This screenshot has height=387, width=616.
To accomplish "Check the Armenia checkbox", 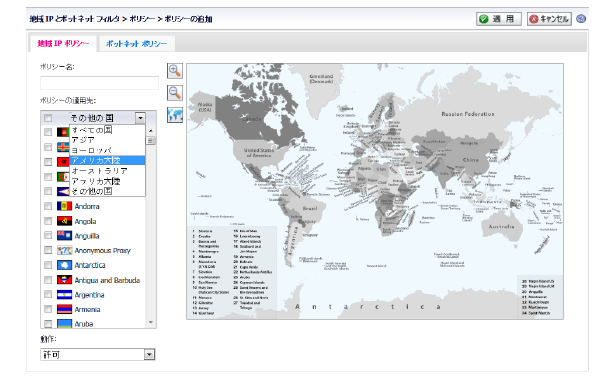I will click(x=48, y=309).
